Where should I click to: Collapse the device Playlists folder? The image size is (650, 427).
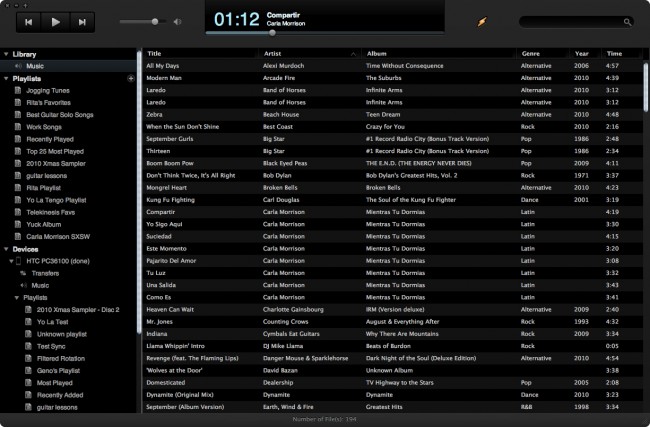[x=16, y=297]
